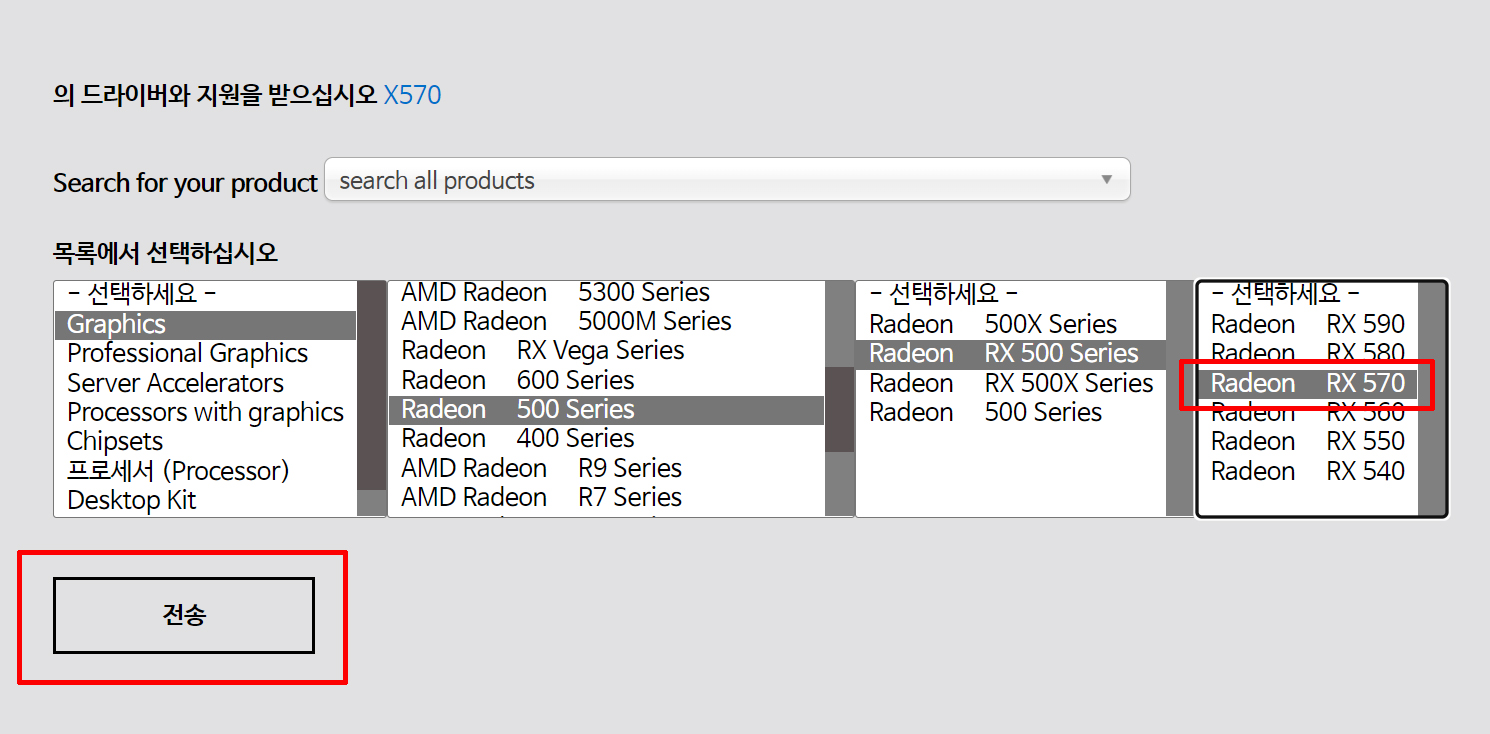Select Radeon 400 Series
Viewport: 1490px width, 734px height.
click(606, 438)
